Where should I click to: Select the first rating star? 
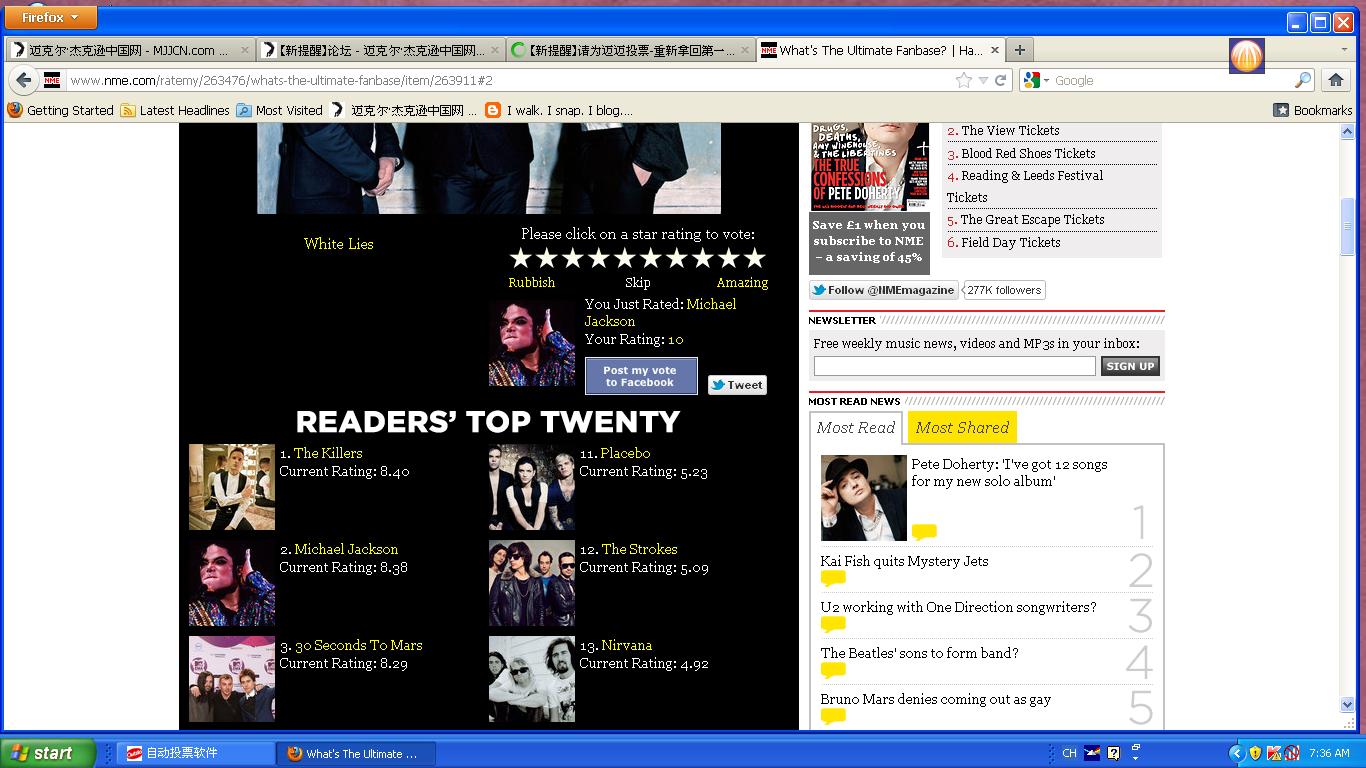point(520,259)
